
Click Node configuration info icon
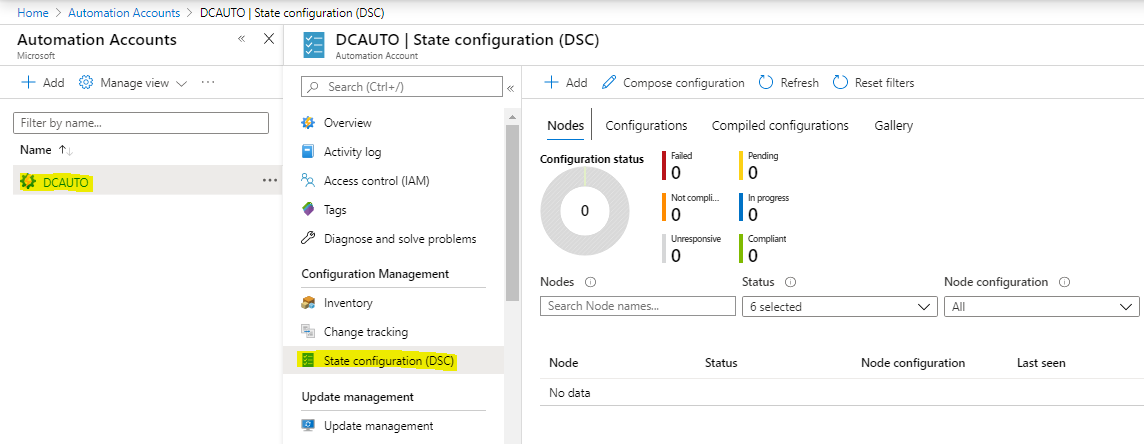[x=1064, y=282]
